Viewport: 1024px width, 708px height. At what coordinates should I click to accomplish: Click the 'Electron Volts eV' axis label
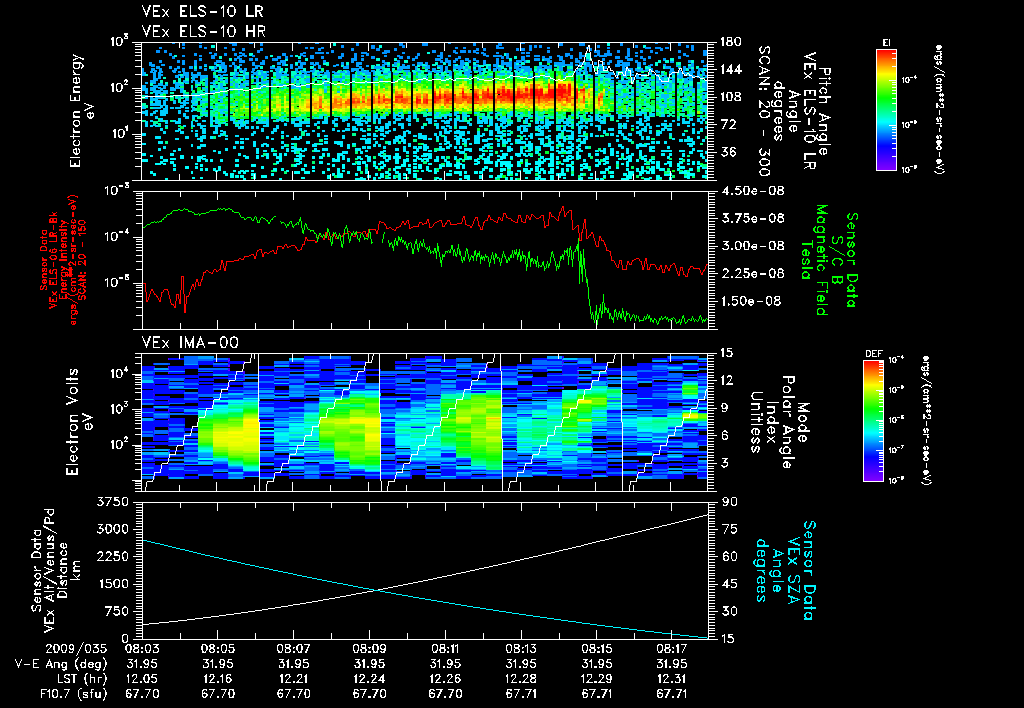[x=78, y=422]
